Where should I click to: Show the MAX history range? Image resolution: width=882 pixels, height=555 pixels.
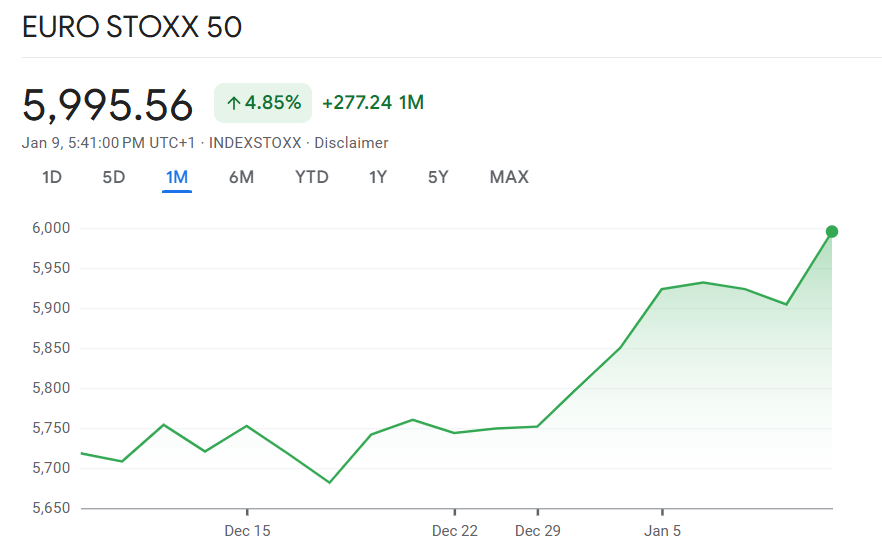pyautogui.click(x=509, y=177)
